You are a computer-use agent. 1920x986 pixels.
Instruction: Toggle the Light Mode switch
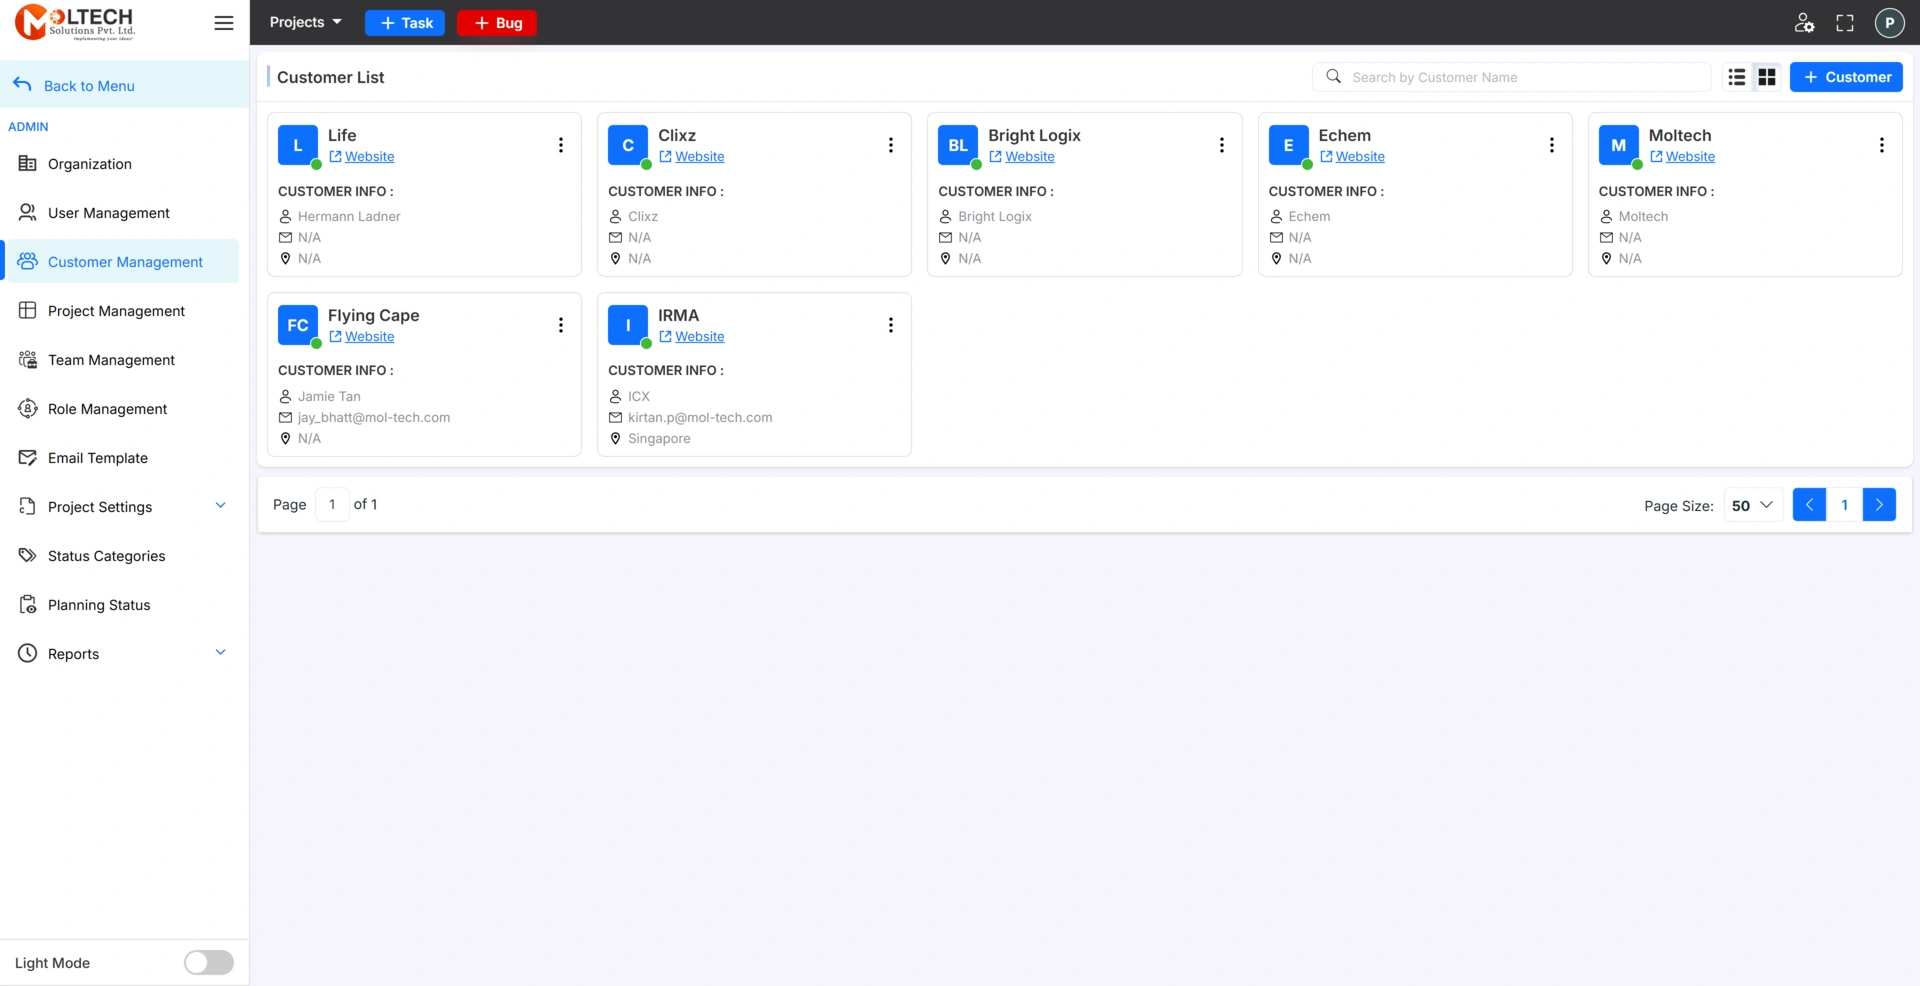(x=209, y=962)
